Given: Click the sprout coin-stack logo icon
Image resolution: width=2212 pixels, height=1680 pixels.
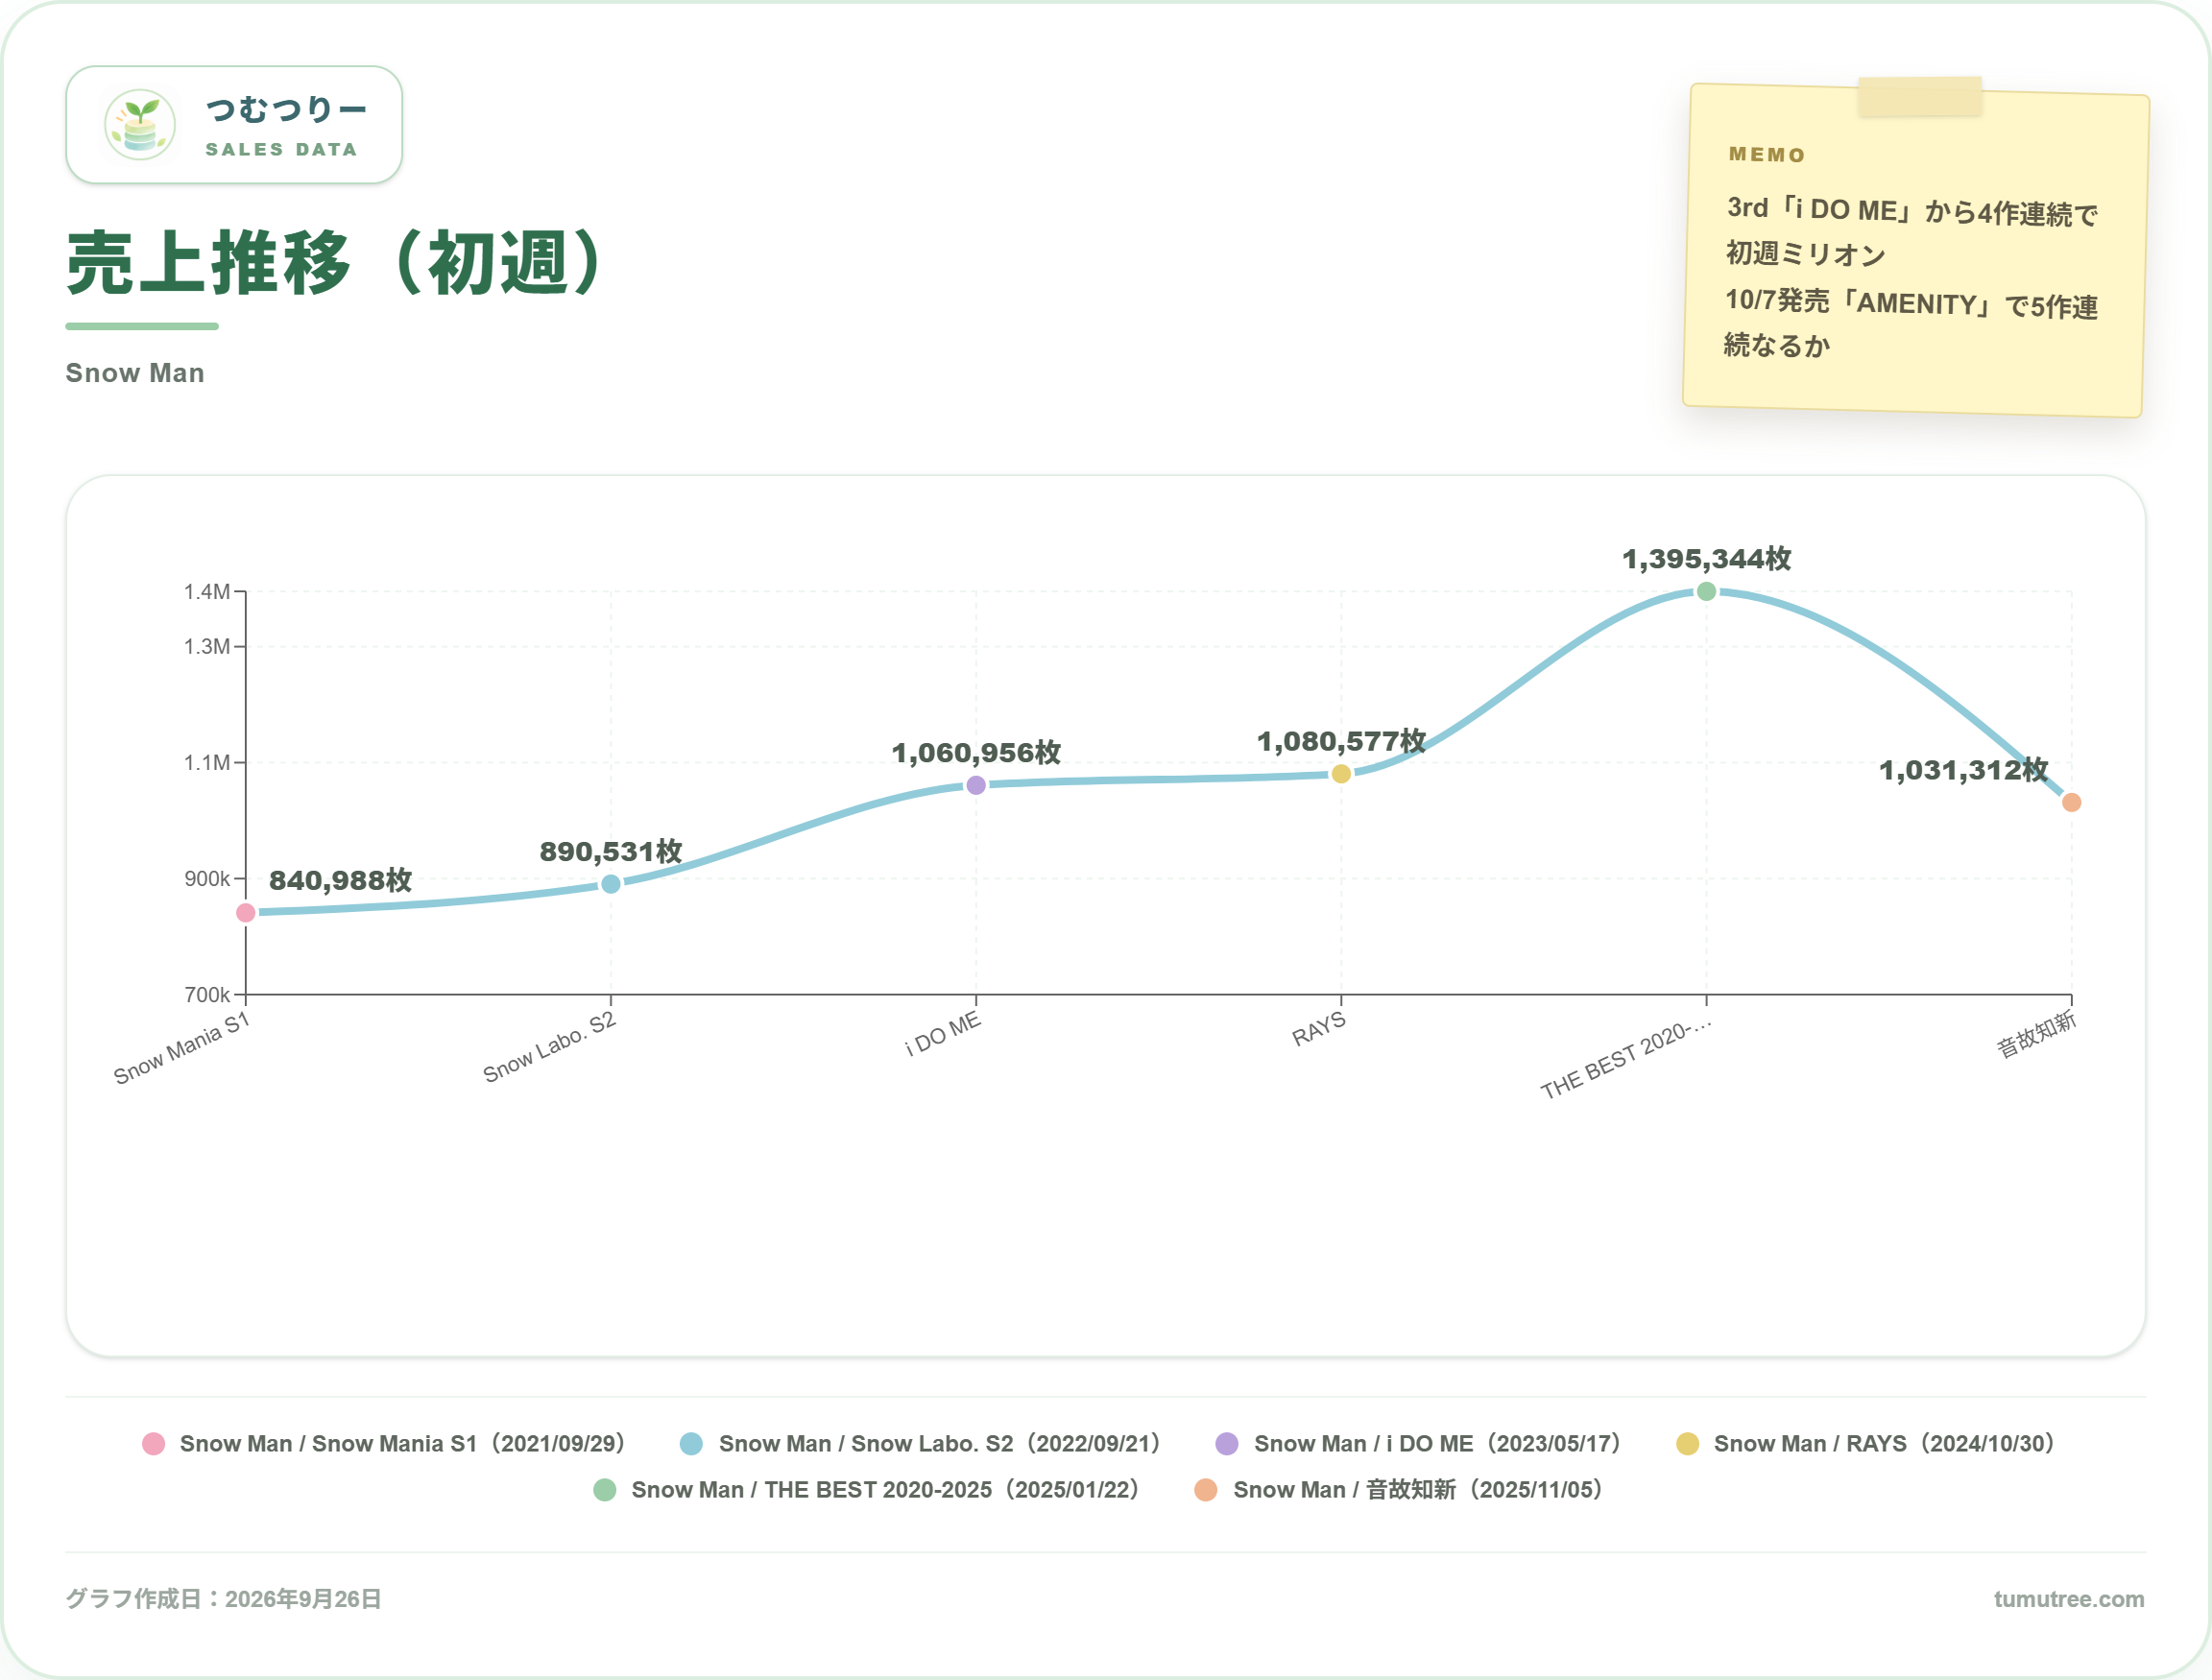Looking at the screenshot, I should [140, 125].
